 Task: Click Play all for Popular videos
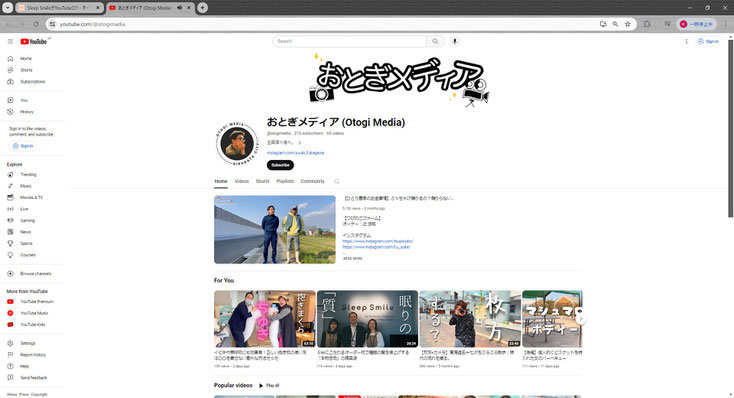click(x=269, y=386)
